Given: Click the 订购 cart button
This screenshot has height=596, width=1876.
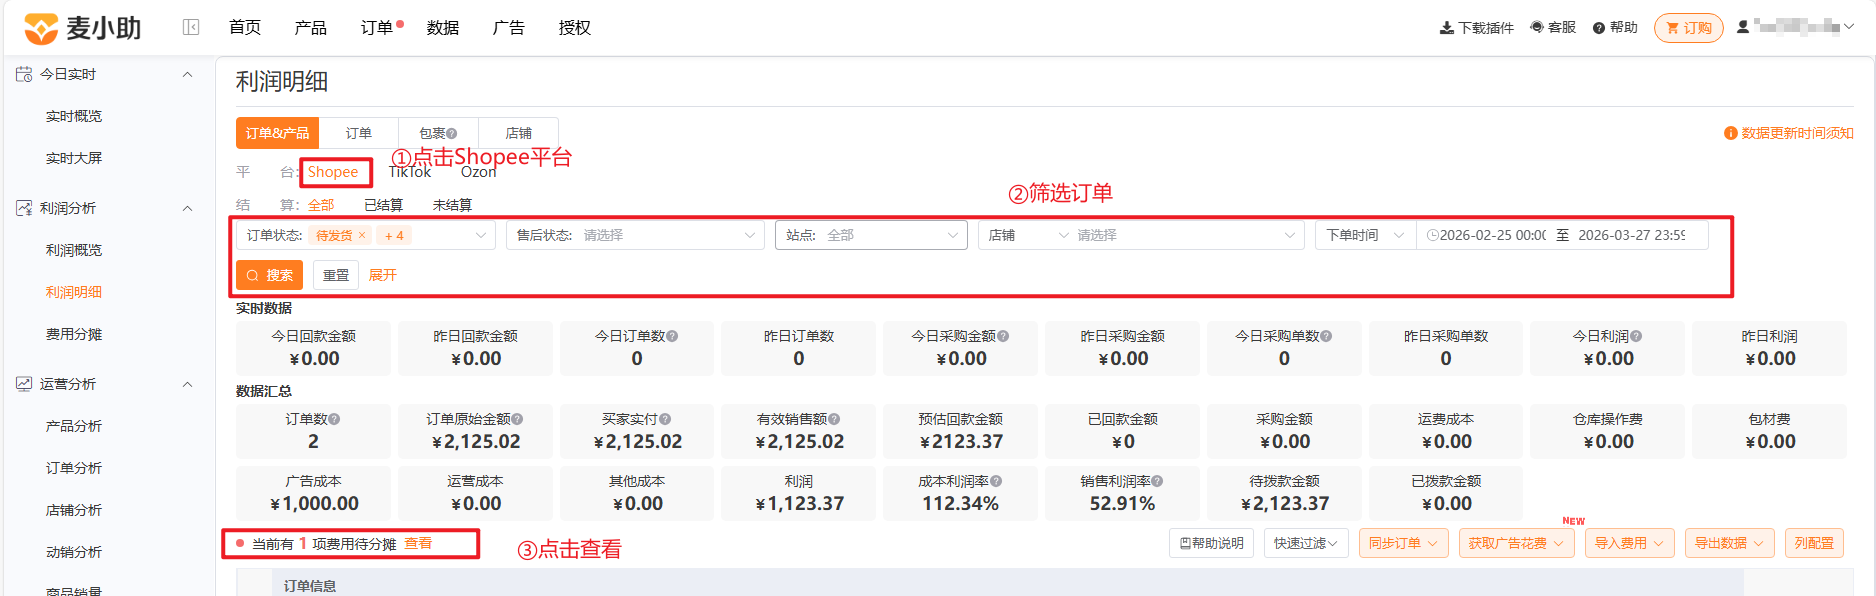Looking at the screenshot, I should [1689, 28].
